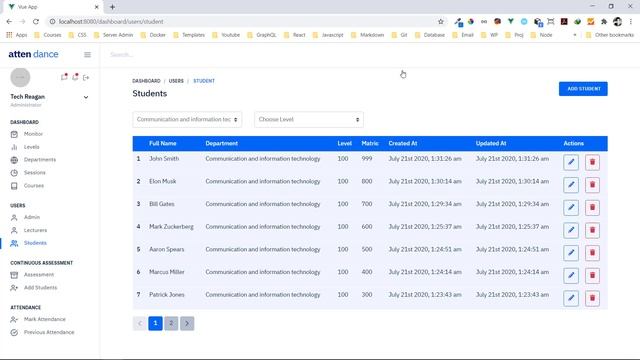Open a new browser tab
Viewport: 640px width, 360px height.
(112, 7)
